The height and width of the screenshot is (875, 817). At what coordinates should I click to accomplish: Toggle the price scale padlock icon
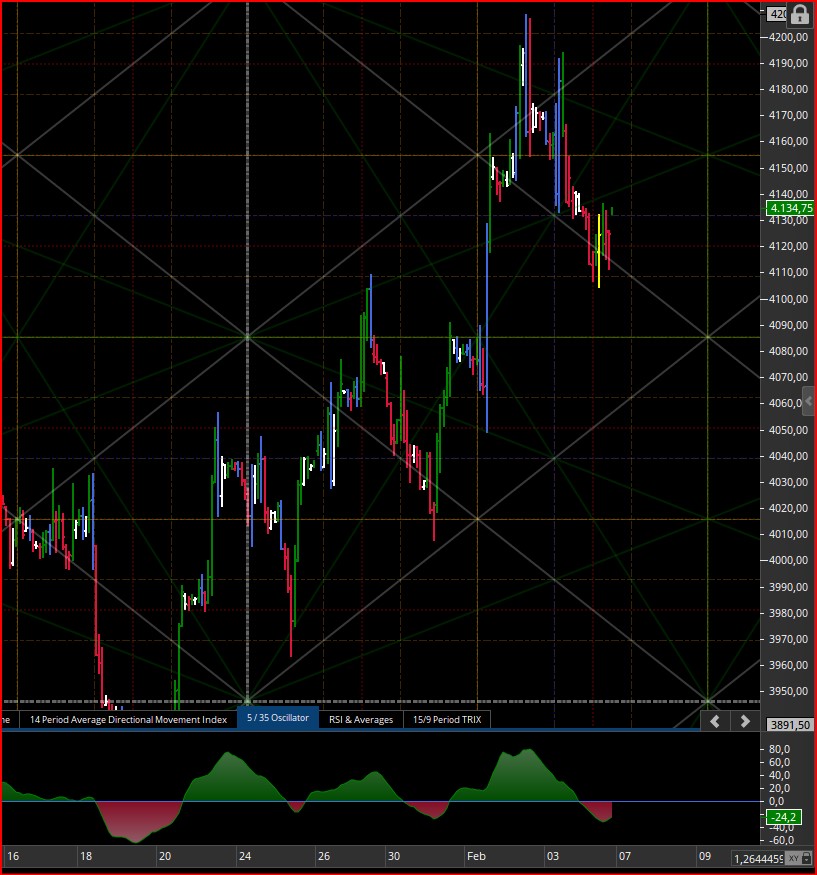[800, 15]
